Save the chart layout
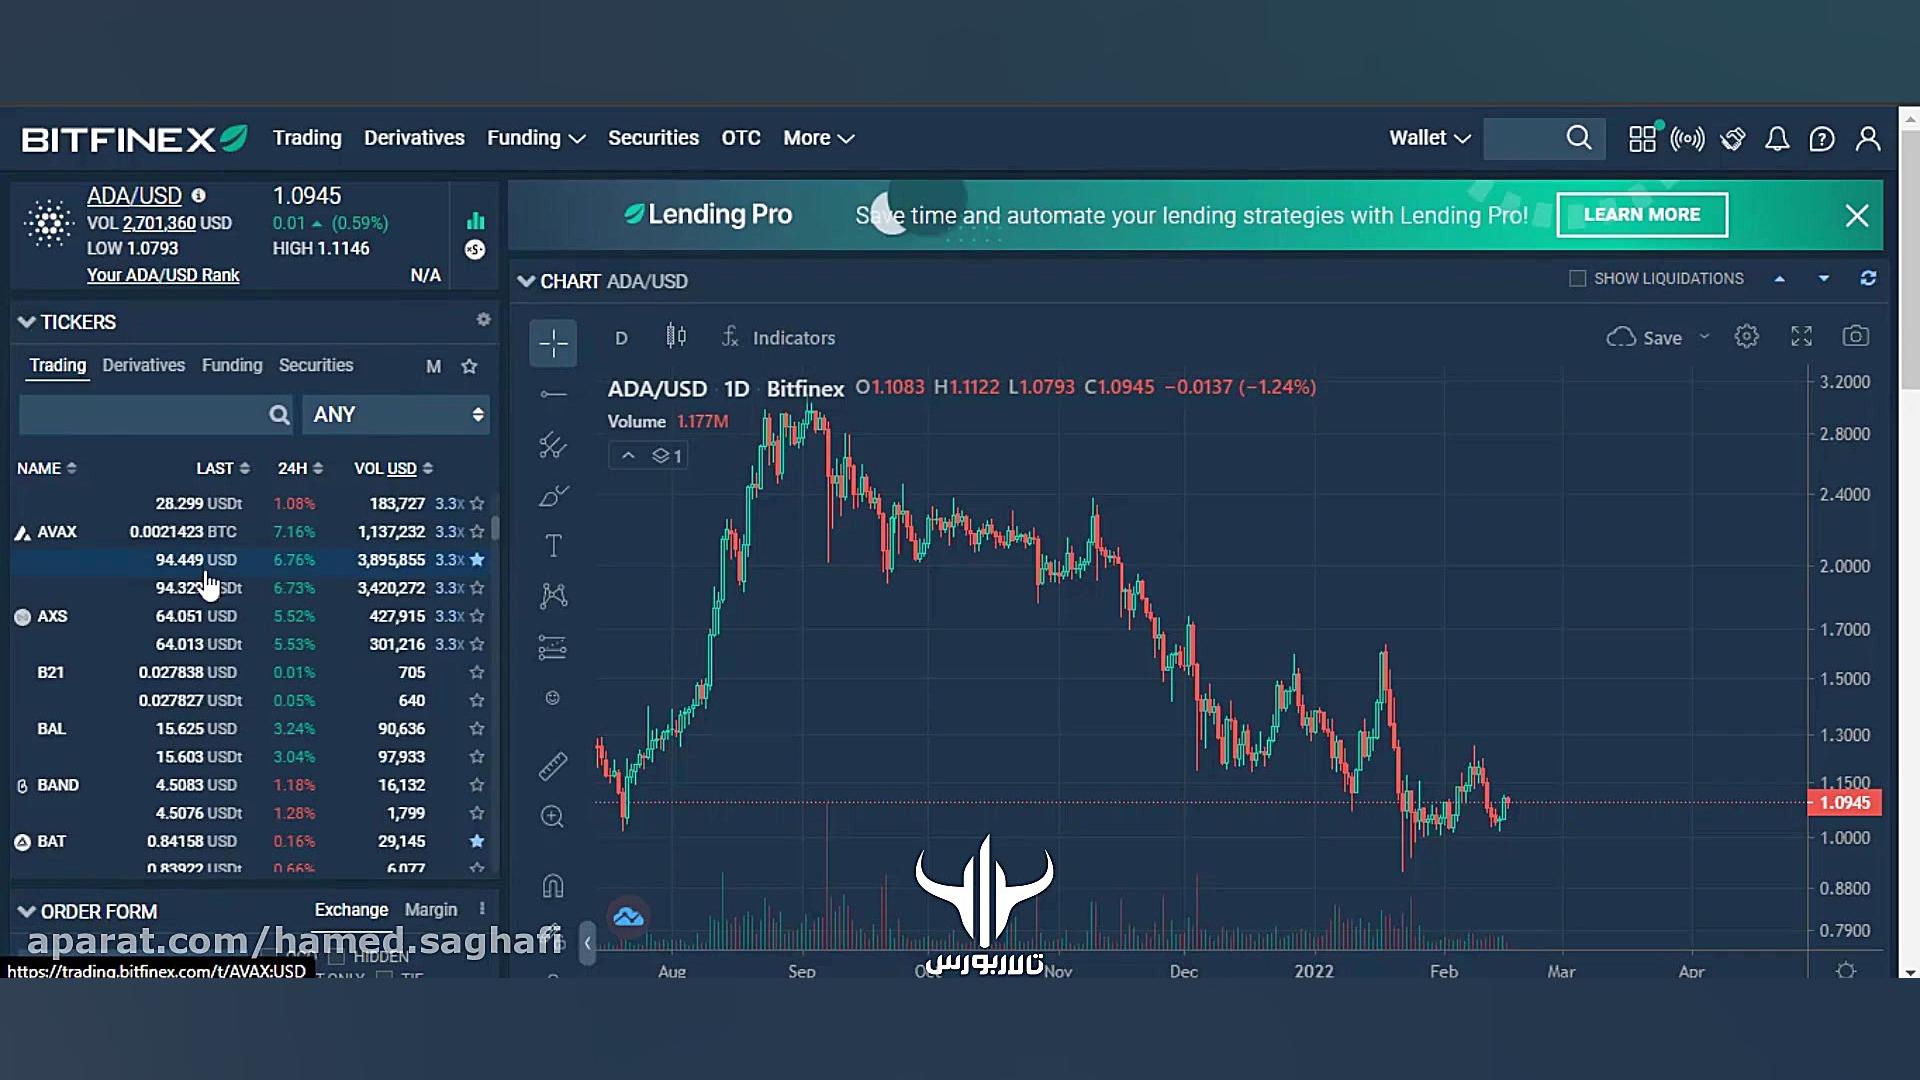Image resolution: width=1920 pixels, height=1080 pixels. pyautogui.click(x=1645, y=337)
